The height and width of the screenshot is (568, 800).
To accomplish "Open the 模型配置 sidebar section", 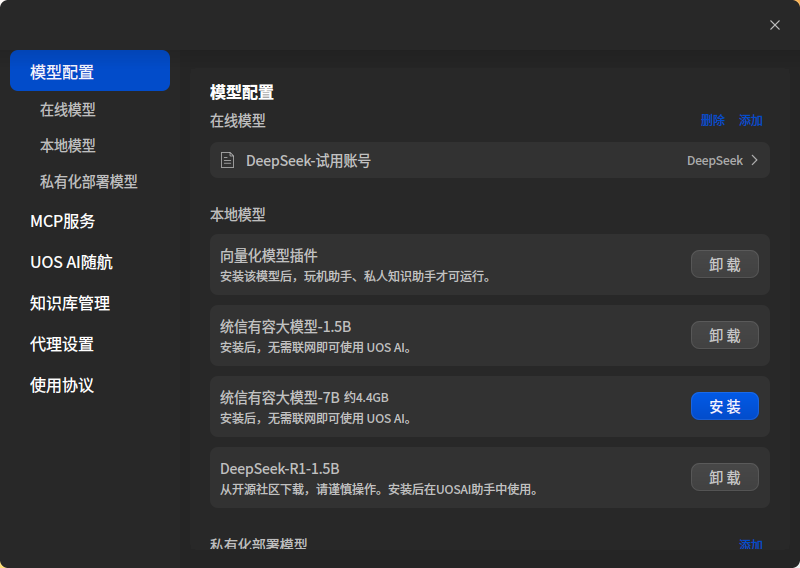I will coord(90,70).
